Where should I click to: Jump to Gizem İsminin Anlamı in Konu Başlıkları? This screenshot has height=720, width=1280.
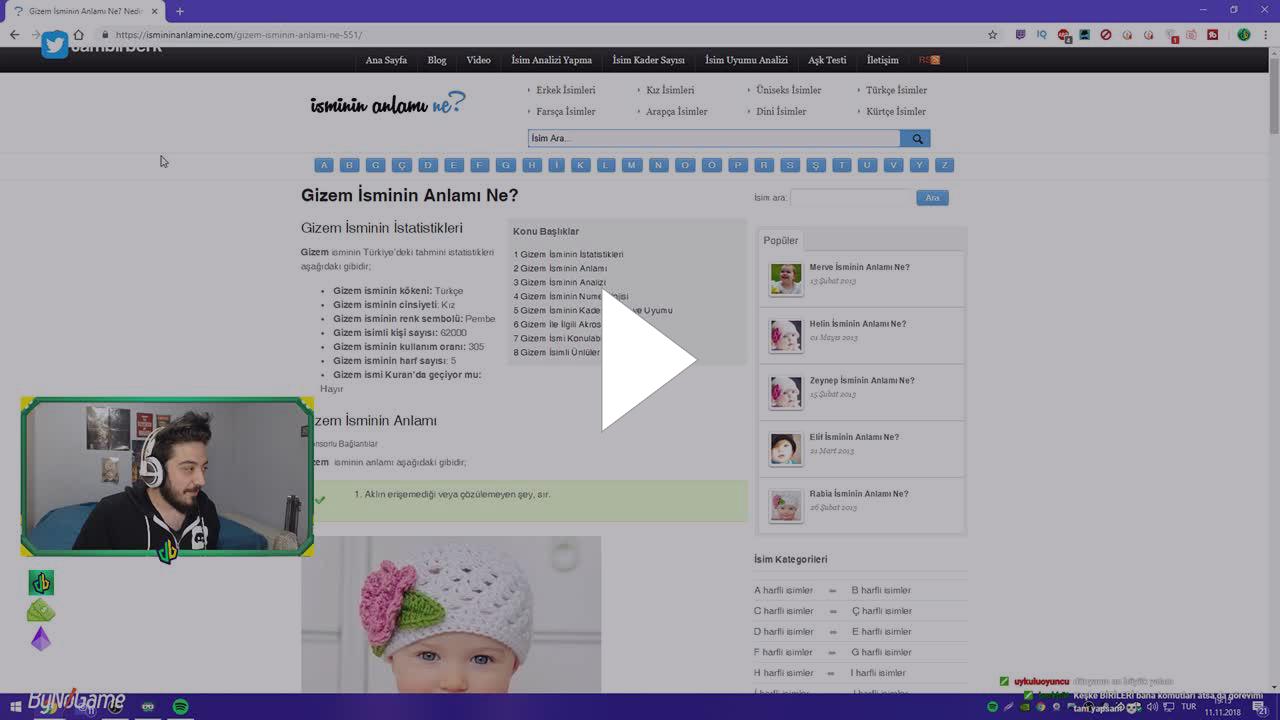point(563,268)
